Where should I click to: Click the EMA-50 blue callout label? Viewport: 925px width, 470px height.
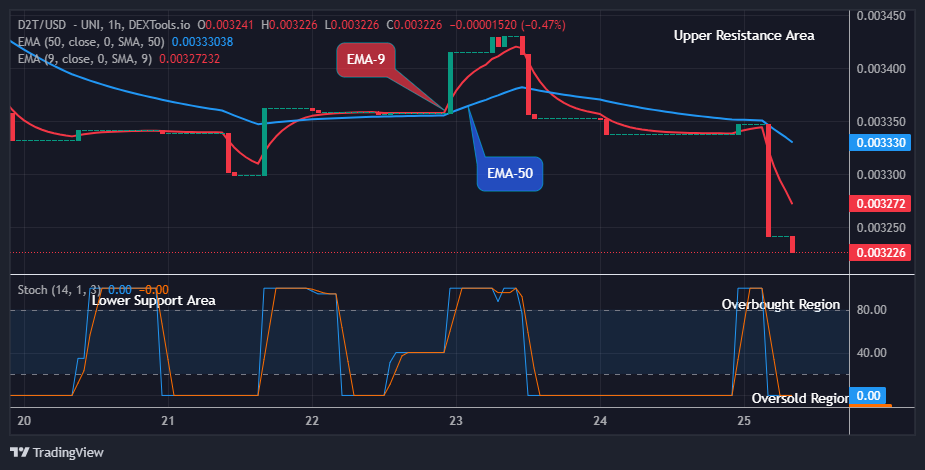(510, 173)
